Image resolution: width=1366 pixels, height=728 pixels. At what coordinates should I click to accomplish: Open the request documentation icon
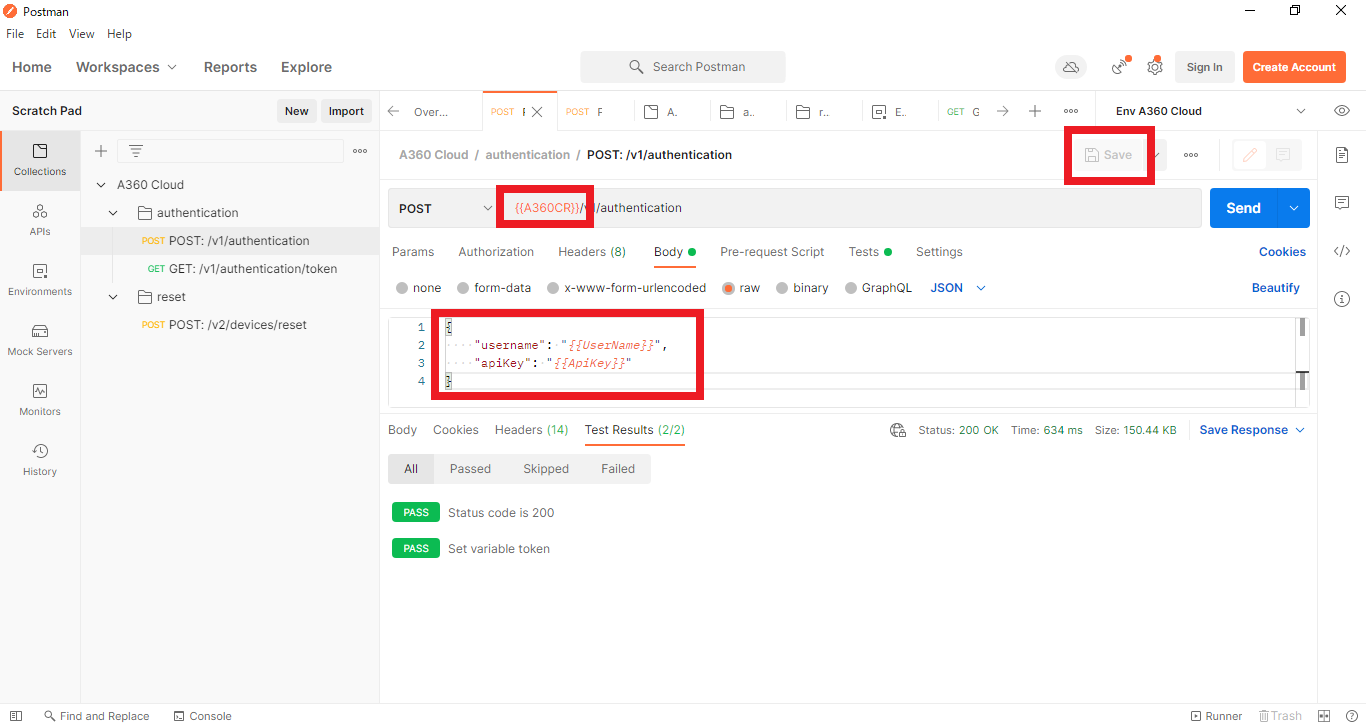click(1342, 155)
